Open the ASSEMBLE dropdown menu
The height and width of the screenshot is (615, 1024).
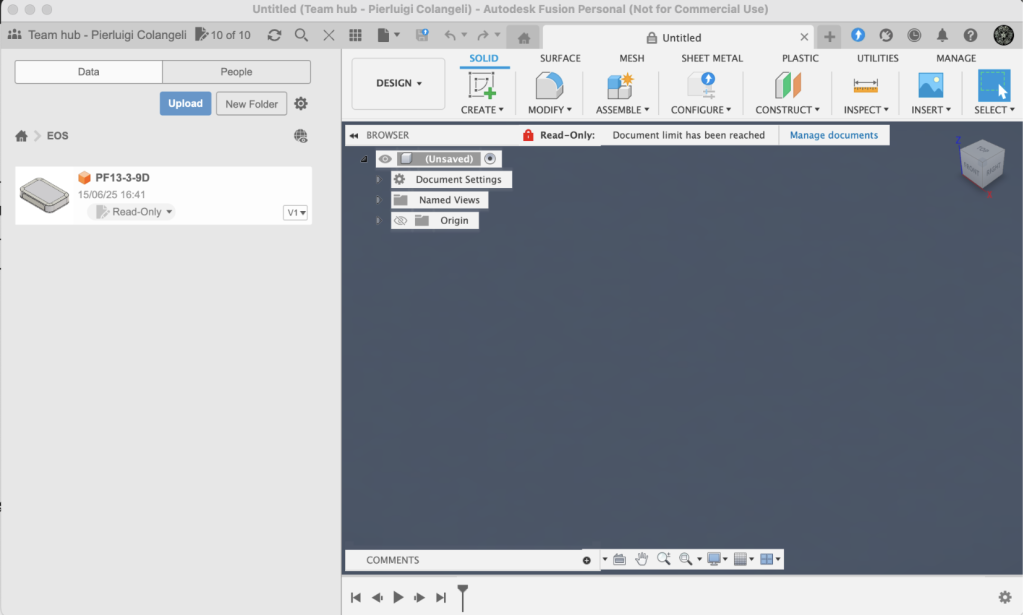pyautogui.click(x=622, y=110)
